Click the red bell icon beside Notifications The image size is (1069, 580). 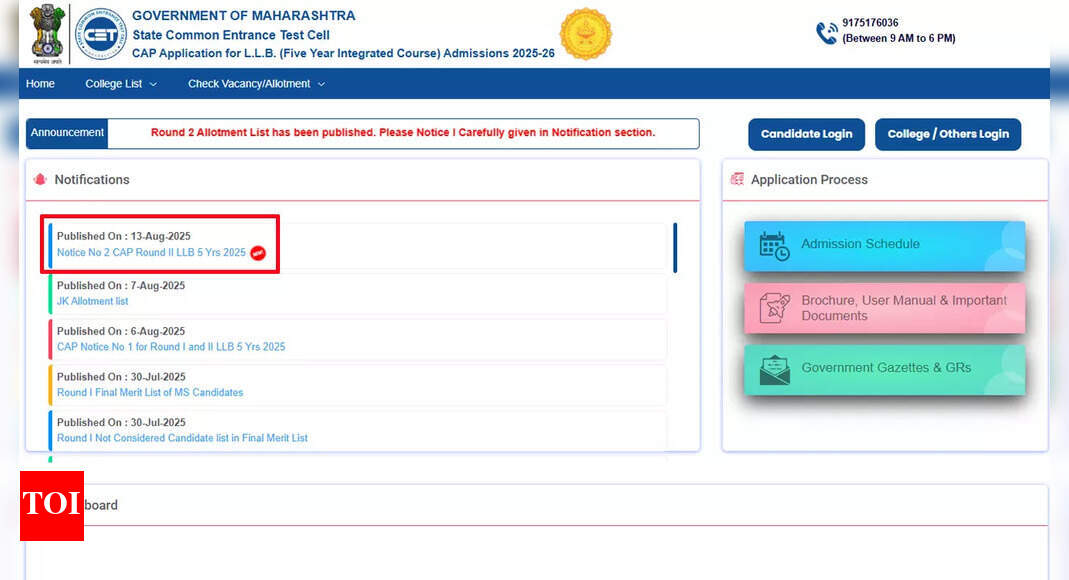pos(40,180)
